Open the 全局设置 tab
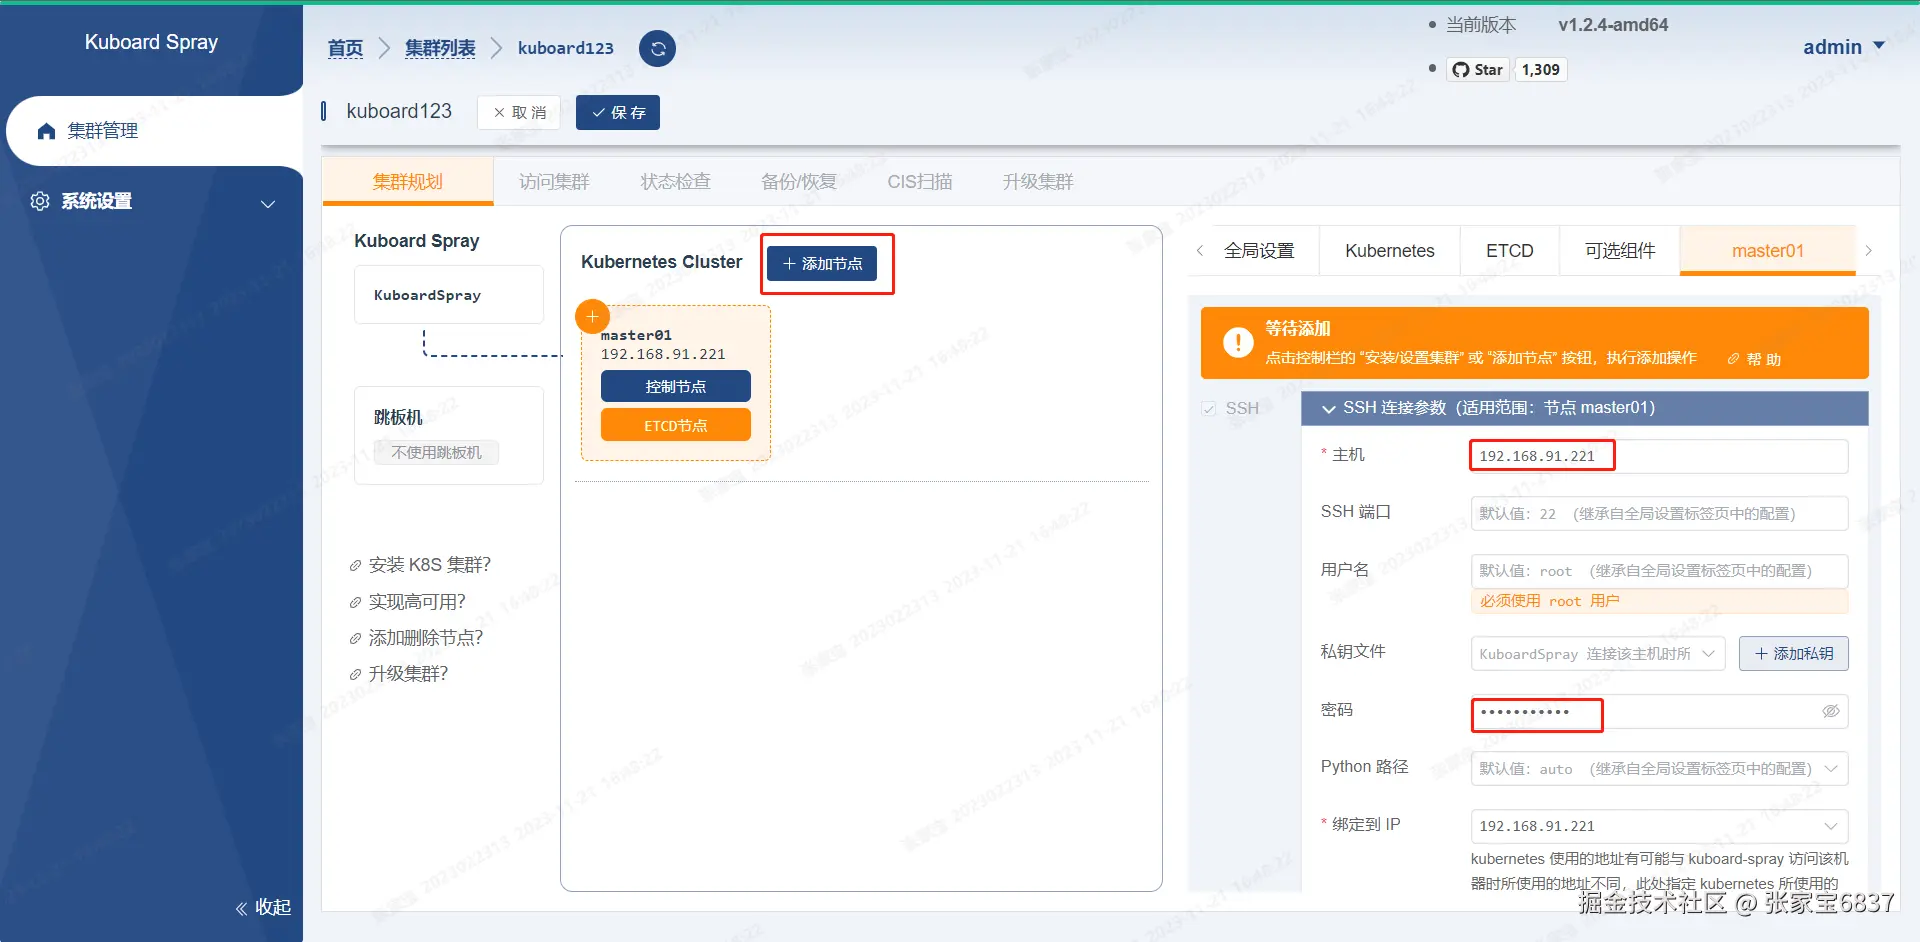Image resolution: width=1920 pixels, height=942 pixels. [1259, 251]
